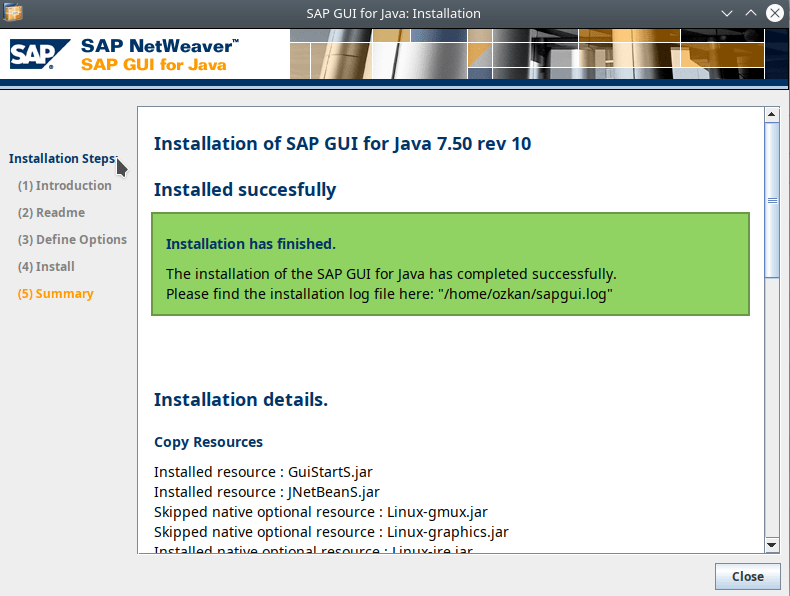Click the scrollbar up arrow
This screenshot has height=596, width=790.
[771, 114]
